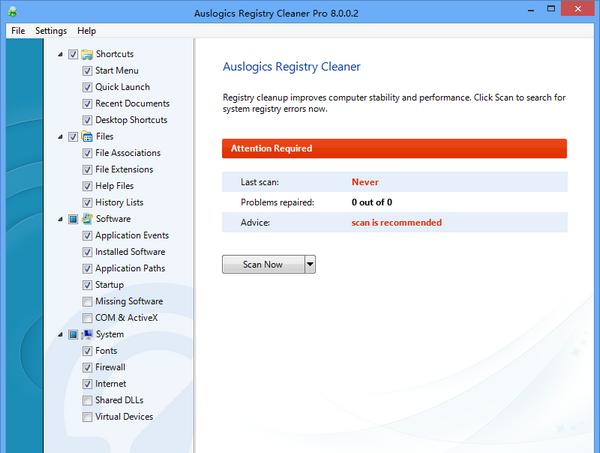This screenshot has width=600, height=453.
Task: Minimize the Registry Cleaner window
Action: (x=531, y=10)
